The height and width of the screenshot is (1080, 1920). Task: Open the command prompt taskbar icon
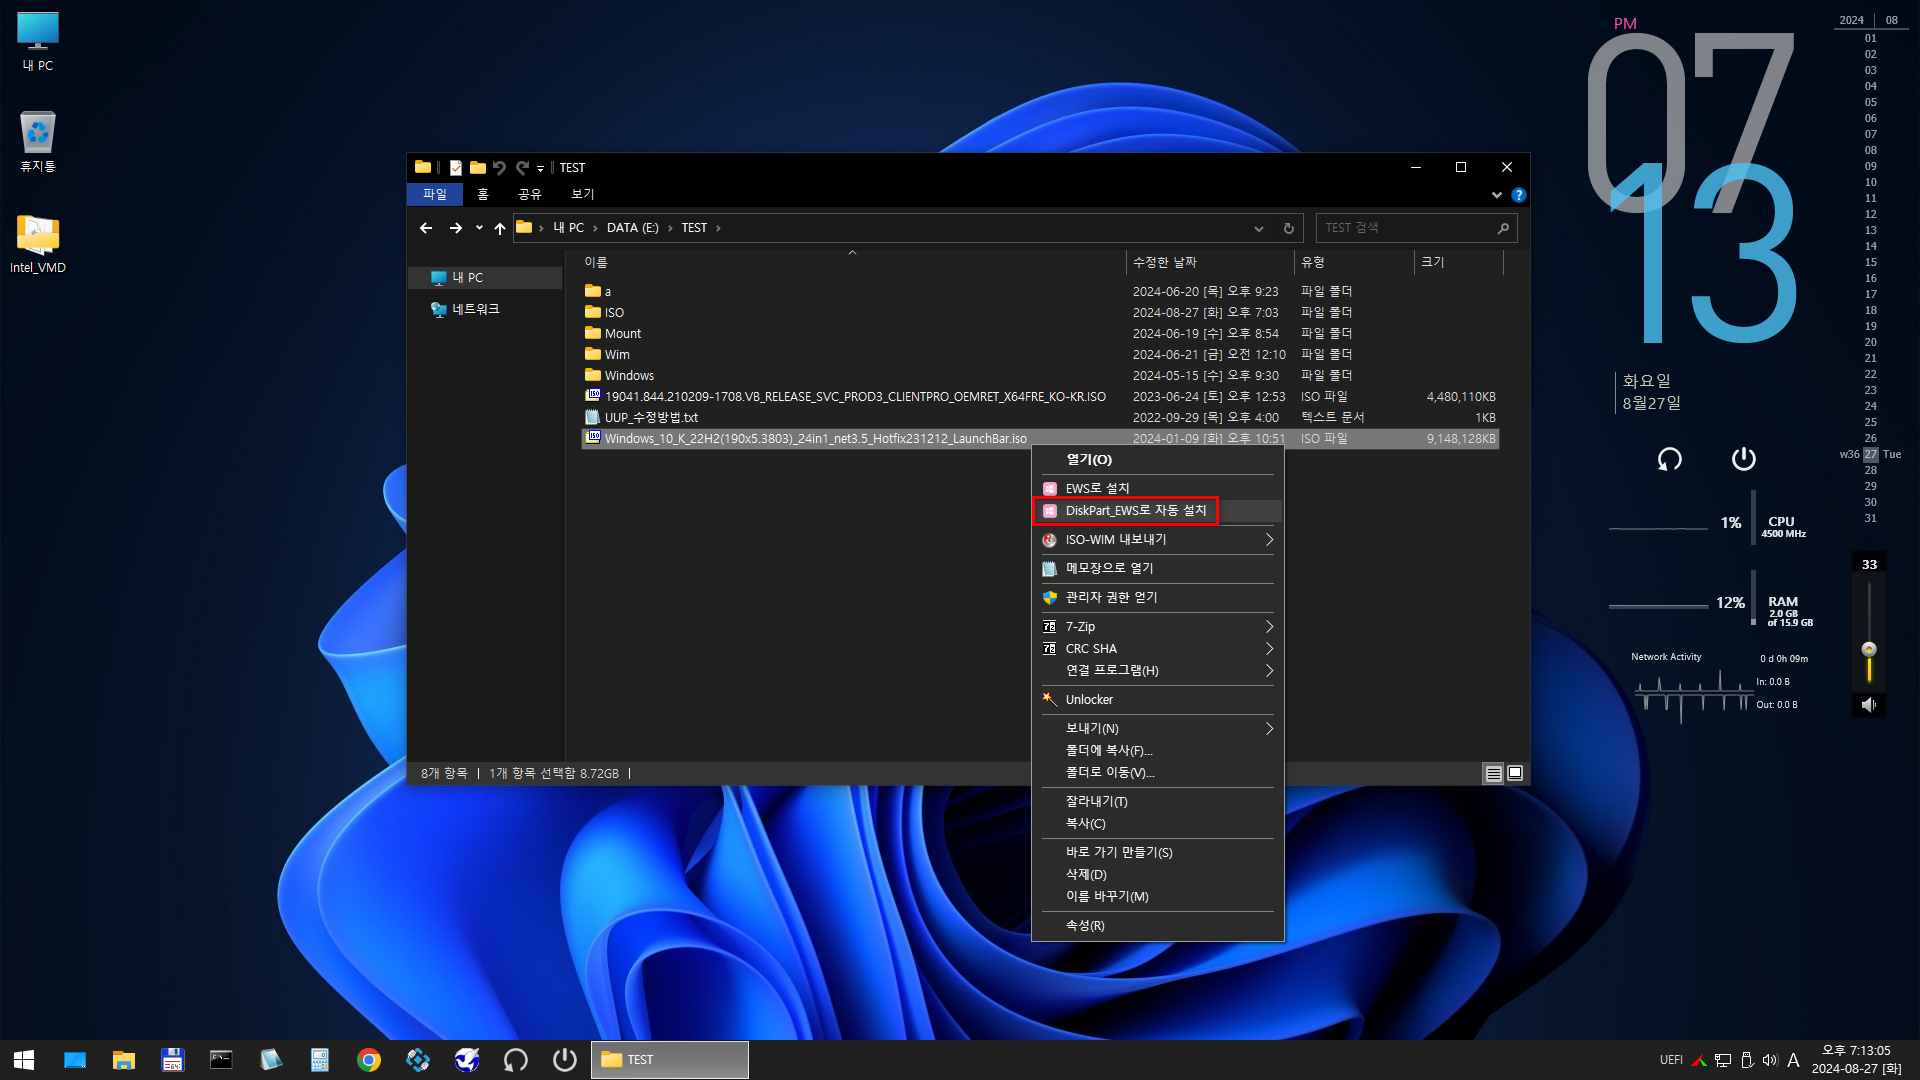221,1060
